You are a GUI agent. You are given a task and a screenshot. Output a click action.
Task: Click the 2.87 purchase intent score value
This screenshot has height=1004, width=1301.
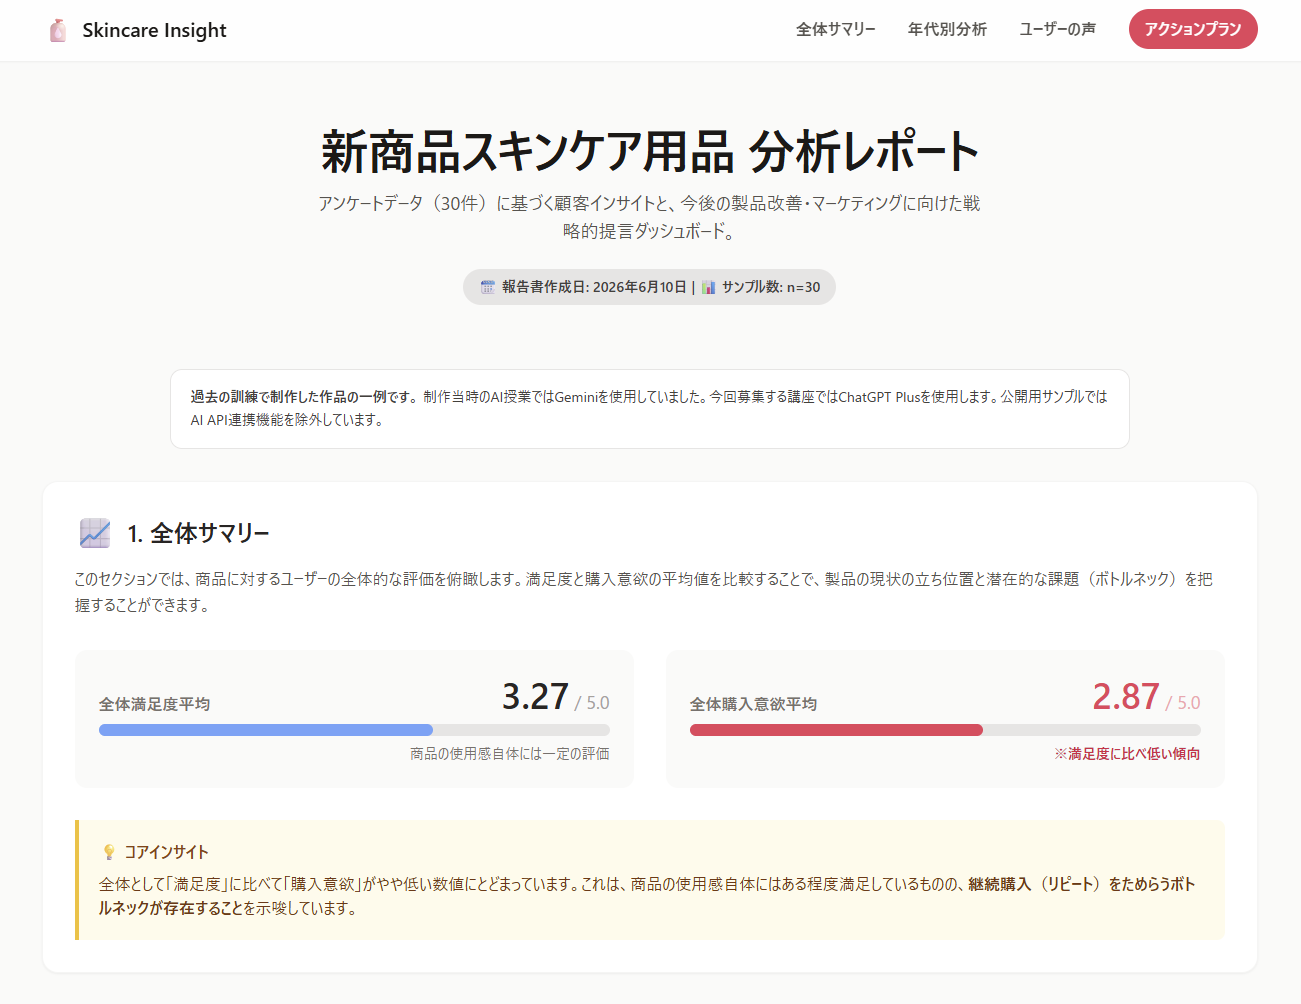[x=1126, y=696]
